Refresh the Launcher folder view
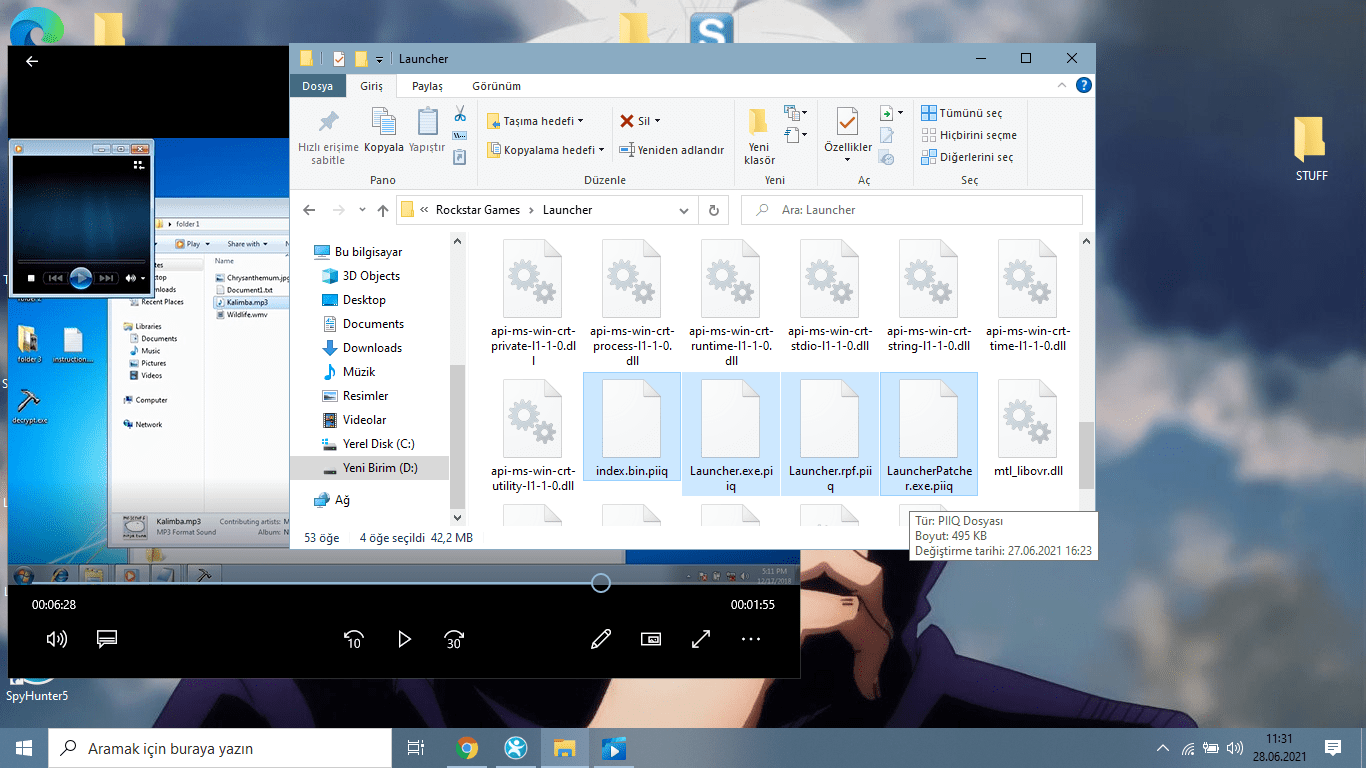The width and height of the screenshot is (1366, 768). (713, 210)
